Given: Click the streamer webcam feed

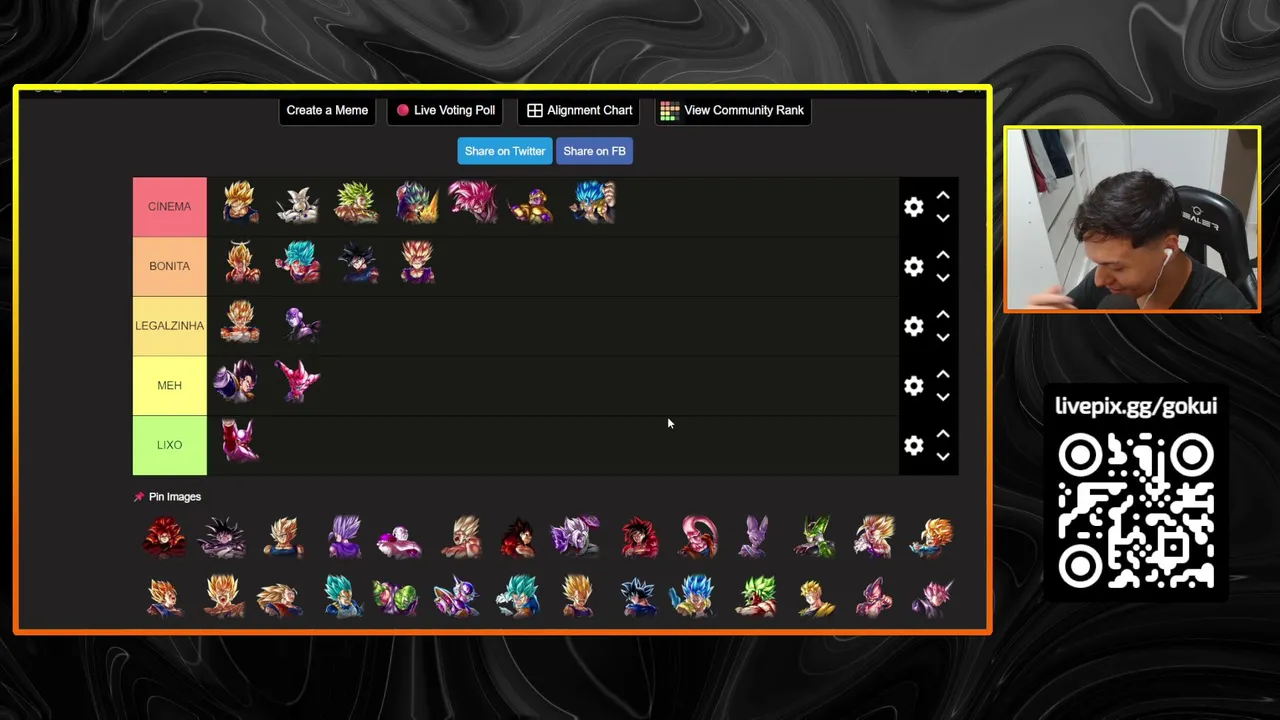Looking at the screenshot, I should (1132, 219).
